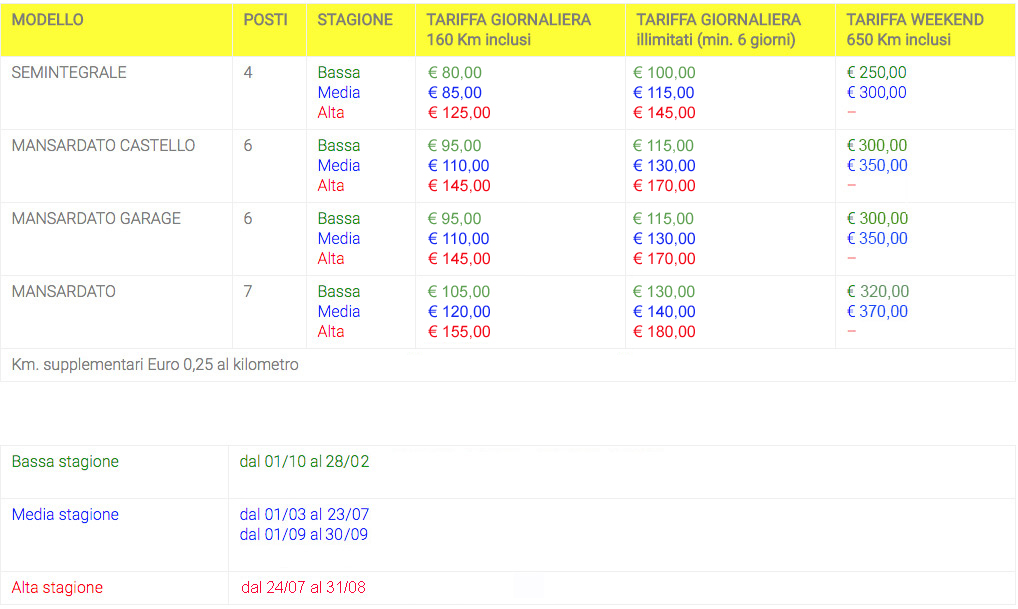This screenshot has width=1018, height=609.
Task: Select the MANSARDATO GARAGE model name
Action: click(96, 219)
